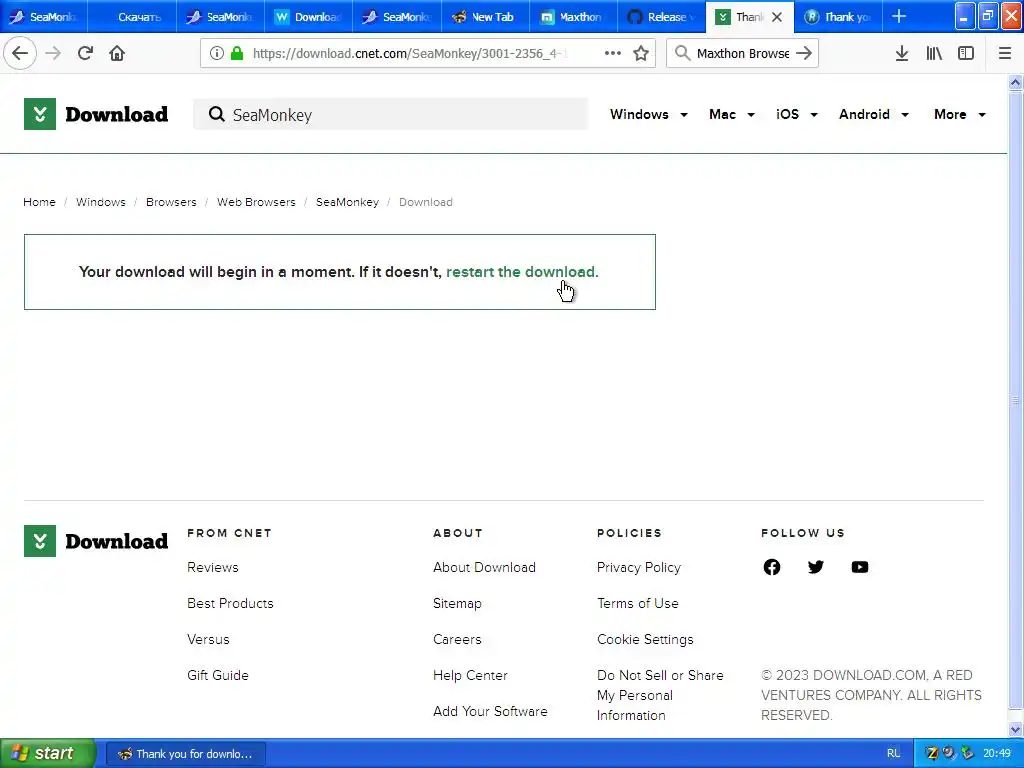Open the browser home page icon
This screenshot has height=768, width=1024.
click(x=117, y=53)
